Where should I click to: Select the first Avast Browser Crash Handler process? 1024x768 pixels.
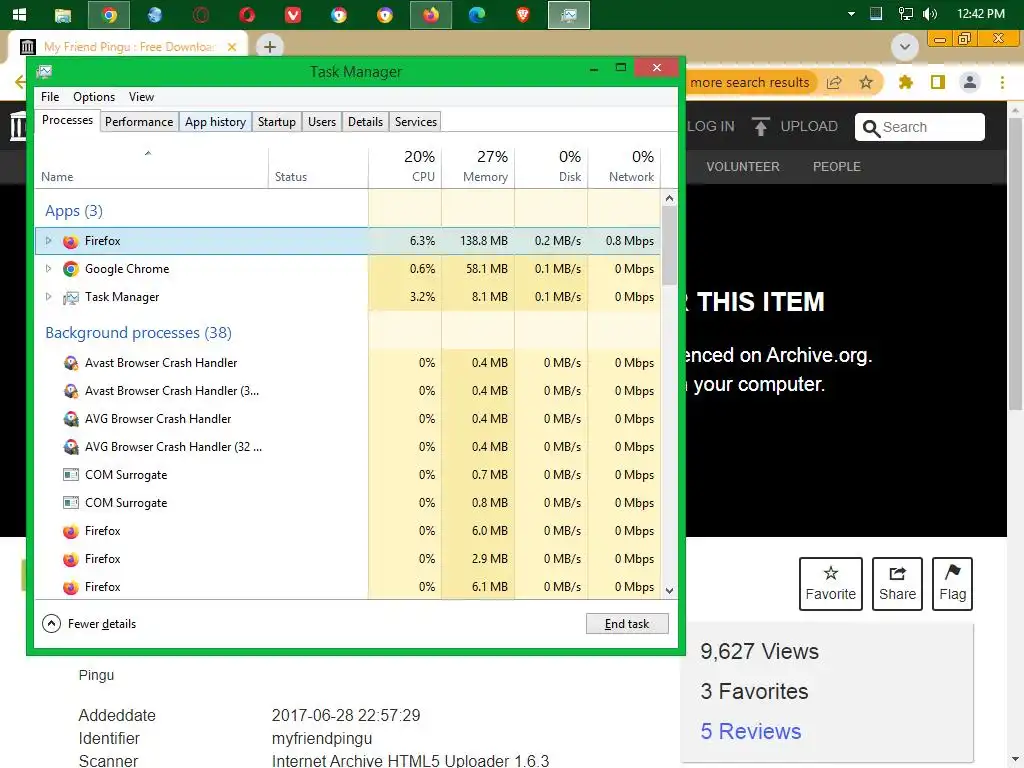[x=347, y=362]
